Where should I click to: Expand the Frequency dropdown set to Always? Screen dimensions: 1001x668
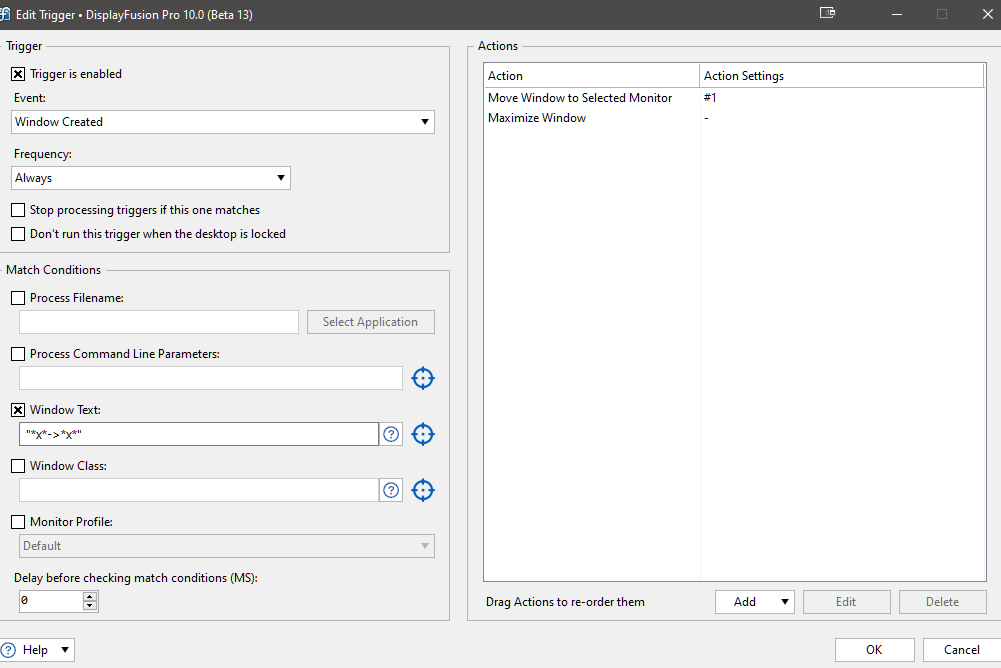point(151,178)
